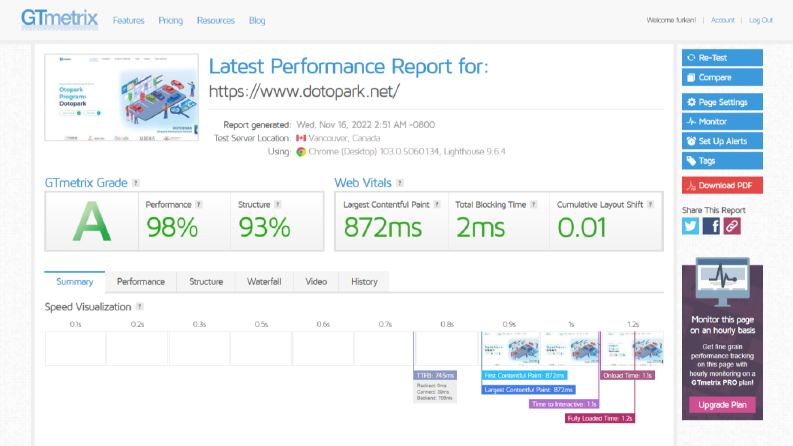The width and height of the screenshot is (793, 446).
Task: Click the 872ms LCP value
Action: (383, 227)
